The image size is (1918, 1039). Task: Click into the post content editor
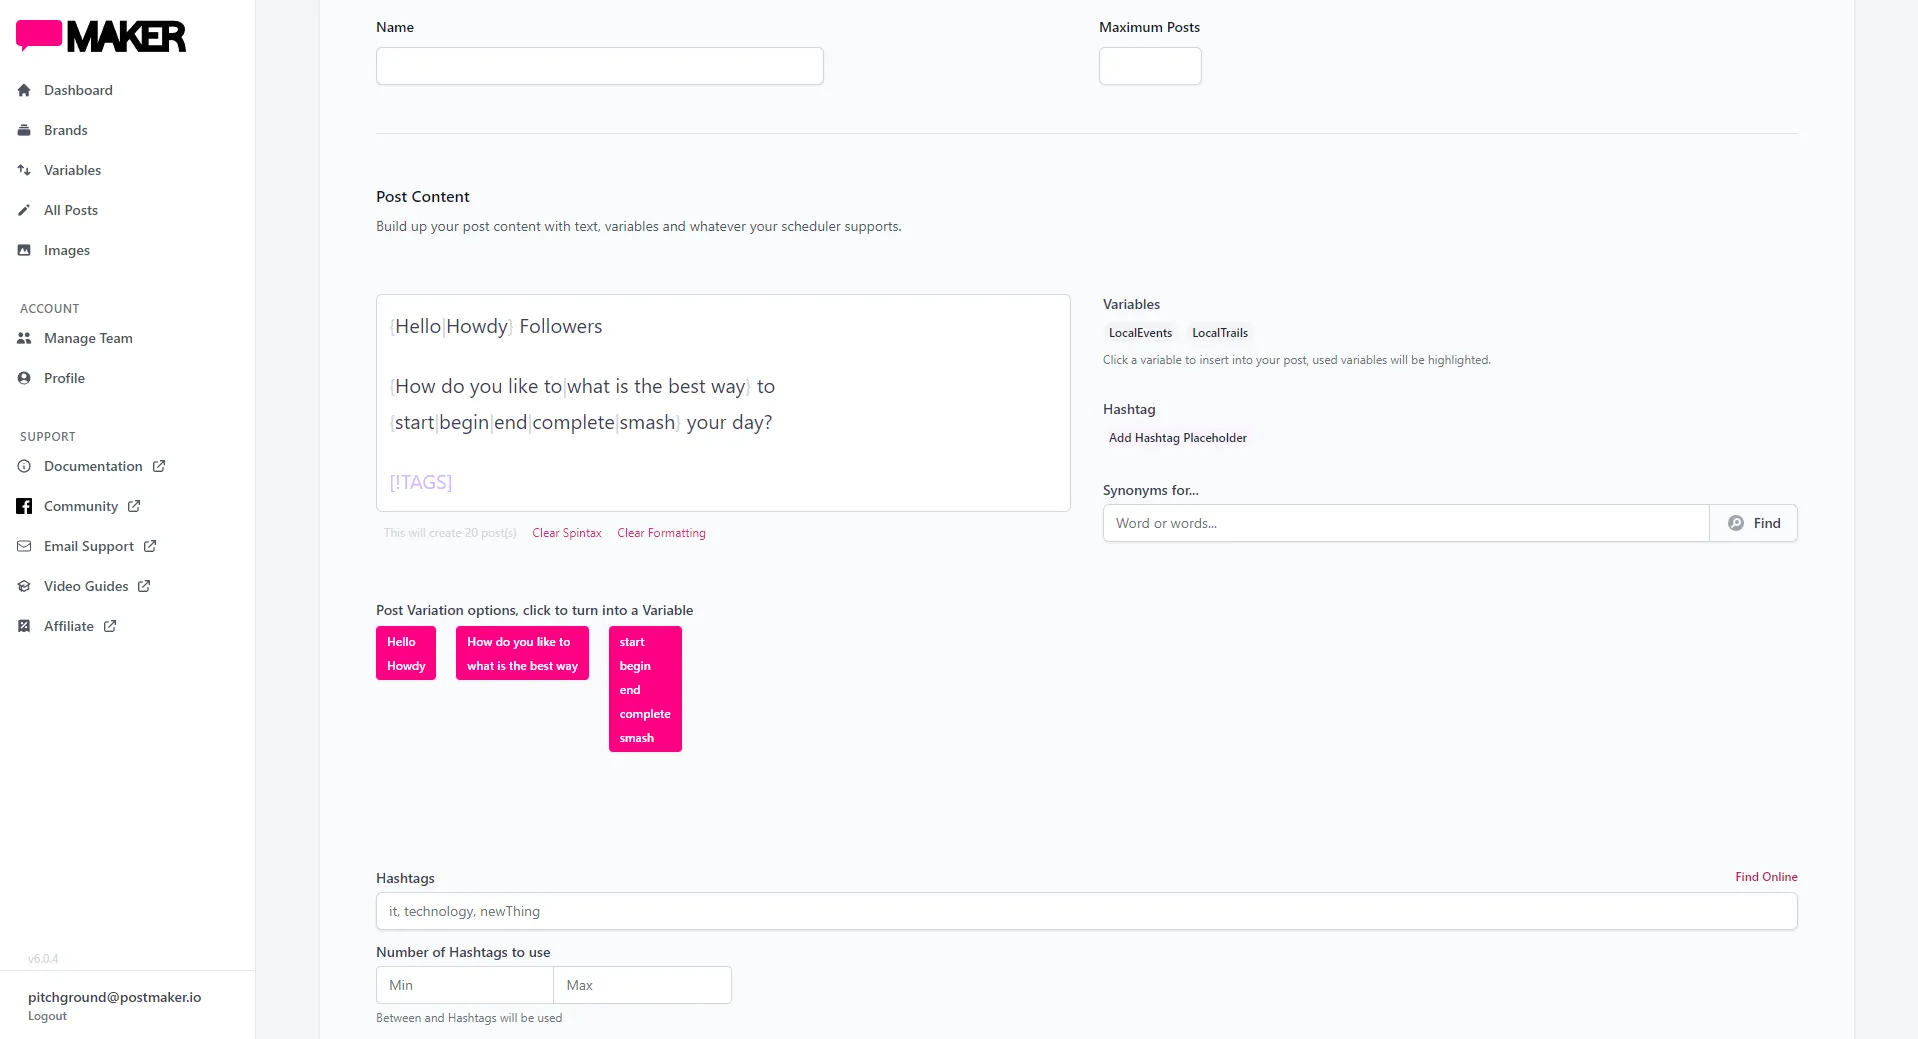[723, 403]
